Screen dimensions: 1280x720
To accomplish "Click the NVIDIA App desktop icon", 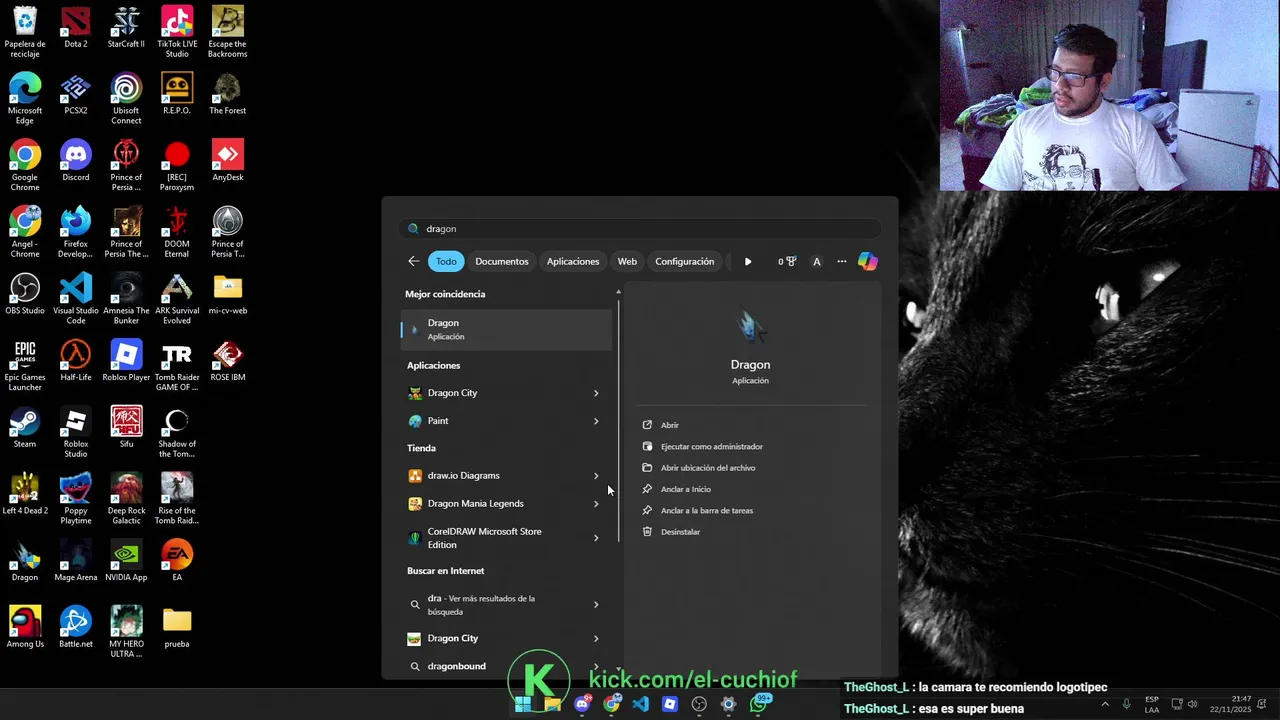I will pos(126,562).
